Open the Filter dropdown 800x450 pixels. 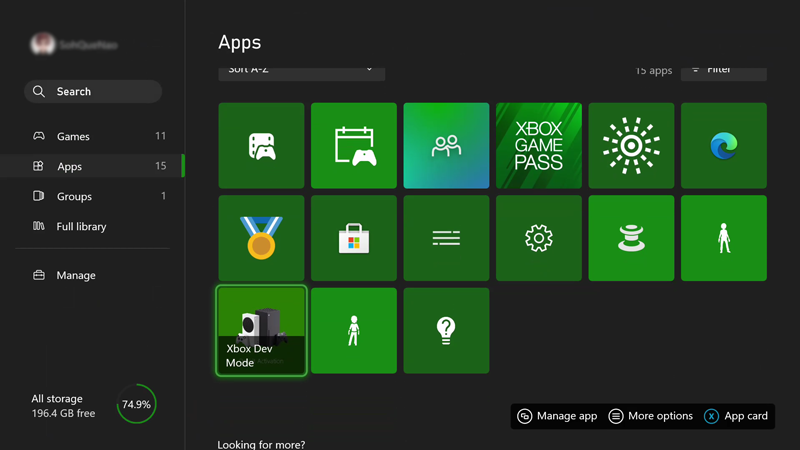[723, 70]
